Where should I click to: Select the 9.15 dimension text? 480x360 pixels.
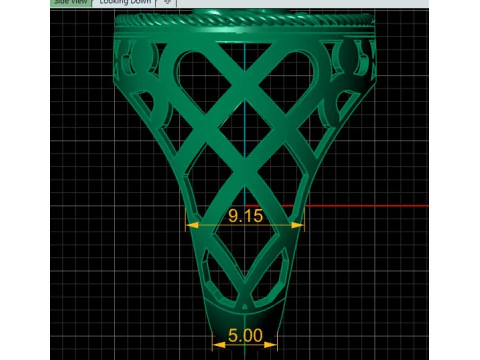[246, 216]
